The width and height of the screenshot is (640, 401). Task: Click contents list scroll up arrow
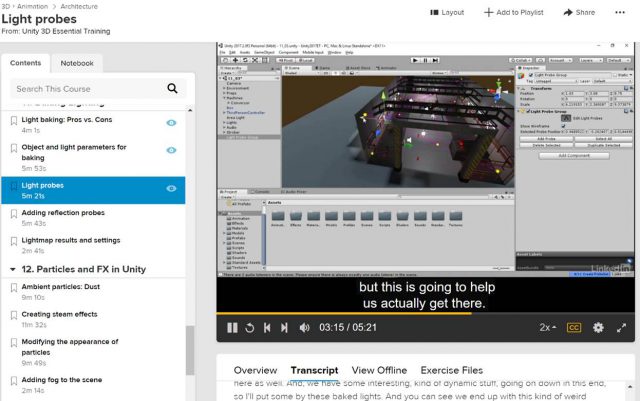[190, 110]
